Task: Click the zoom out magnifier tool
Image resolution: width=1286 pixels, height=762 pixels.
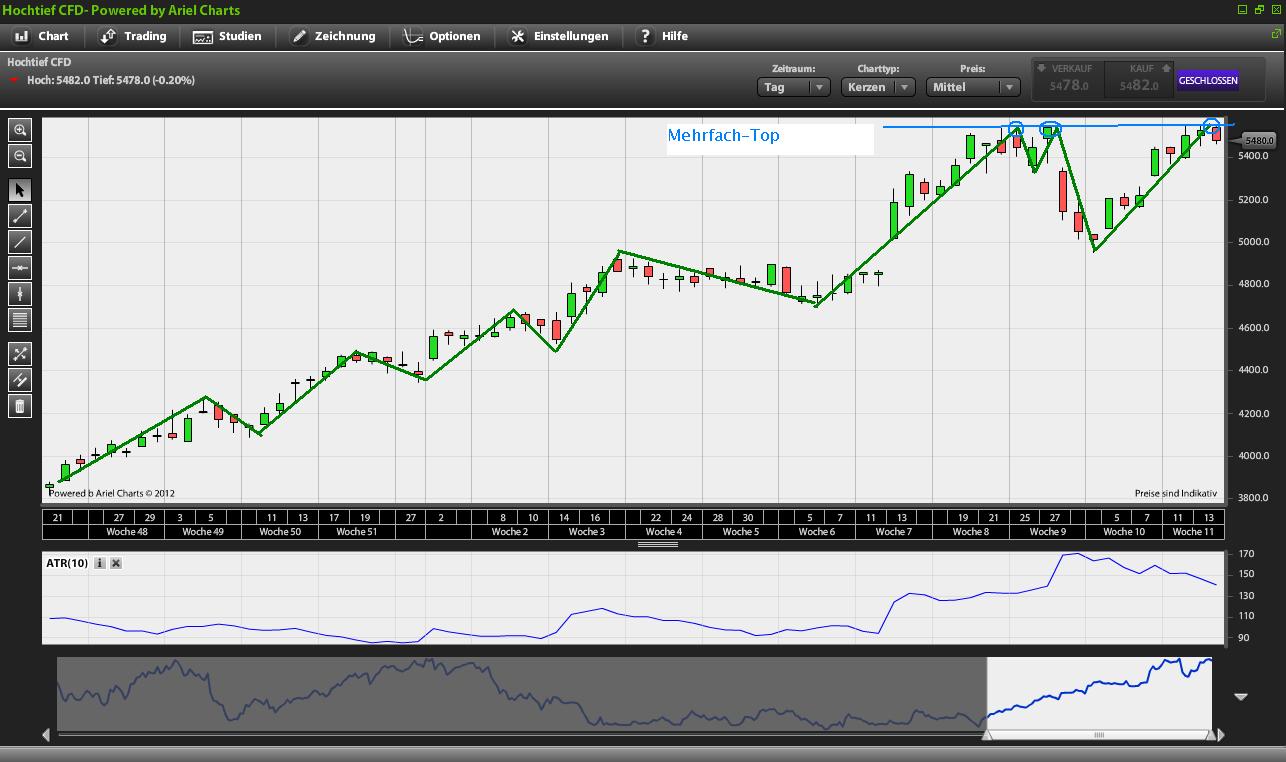Action: 21,156
